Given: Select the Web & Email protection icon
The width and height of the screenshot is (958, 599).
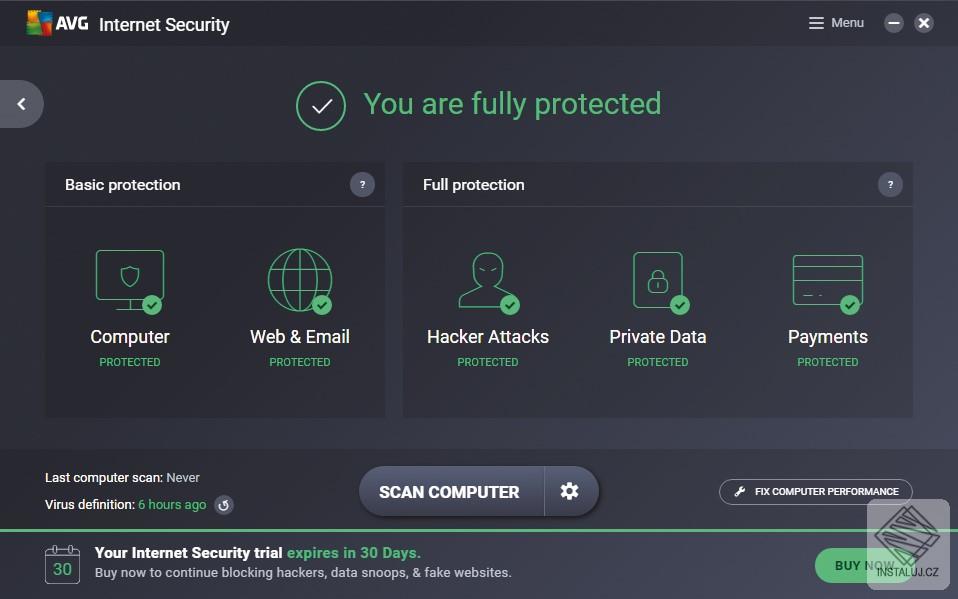Looking at the screenshot, I should tap(299, 280).
